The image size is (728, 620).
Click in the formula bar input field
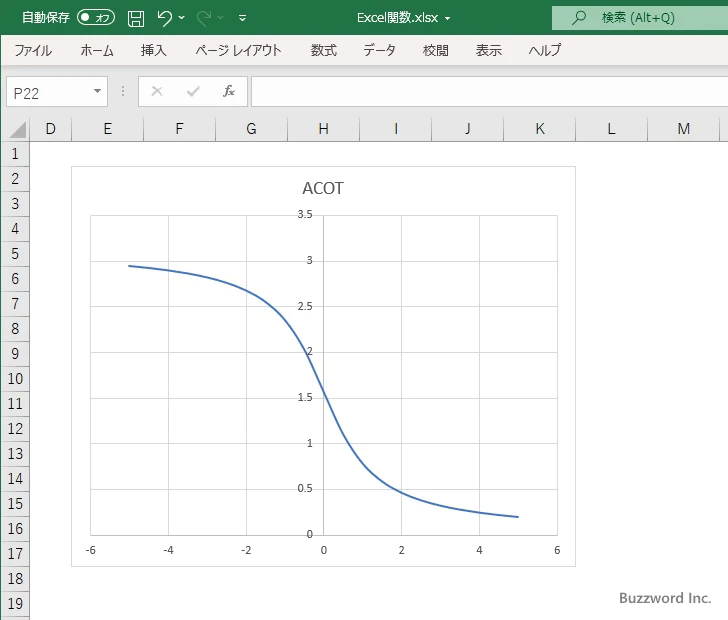(480, 92)
